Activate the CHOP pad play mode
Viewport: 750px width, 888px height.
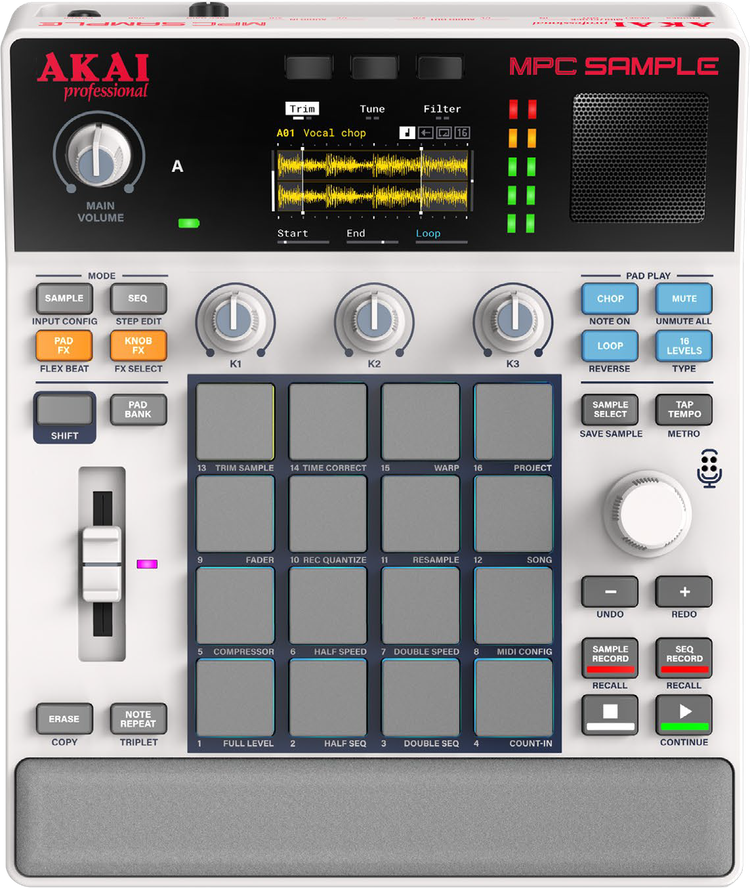point(610,298)
